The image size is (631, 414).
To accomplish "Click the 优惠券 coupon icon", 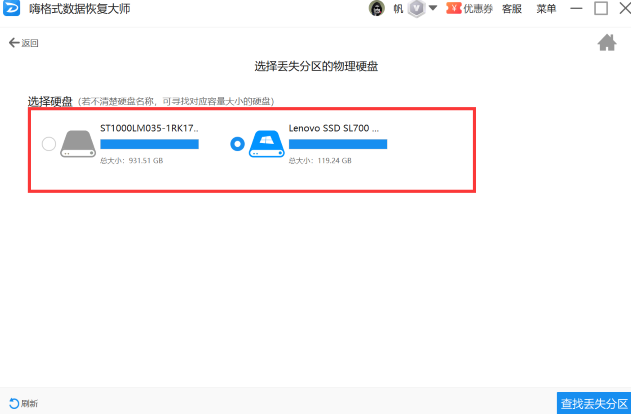I will [x=453, y=9].
